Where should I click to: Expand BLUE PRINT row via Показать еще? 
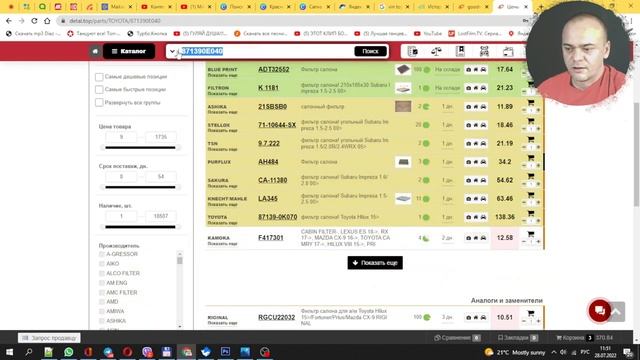222,76
